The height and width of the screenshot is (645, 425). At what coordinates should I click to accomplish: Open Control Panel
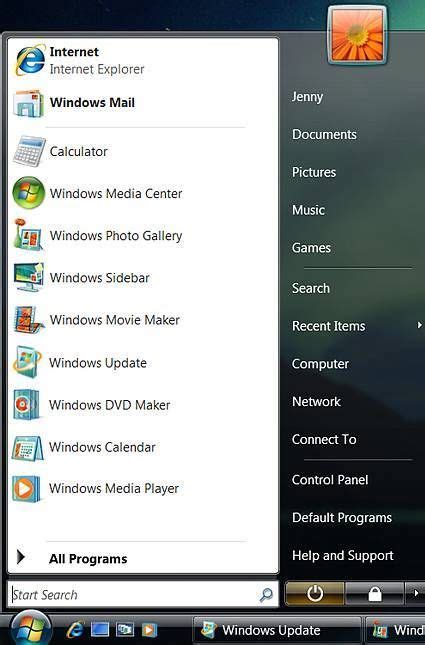[x=330, y=480]
